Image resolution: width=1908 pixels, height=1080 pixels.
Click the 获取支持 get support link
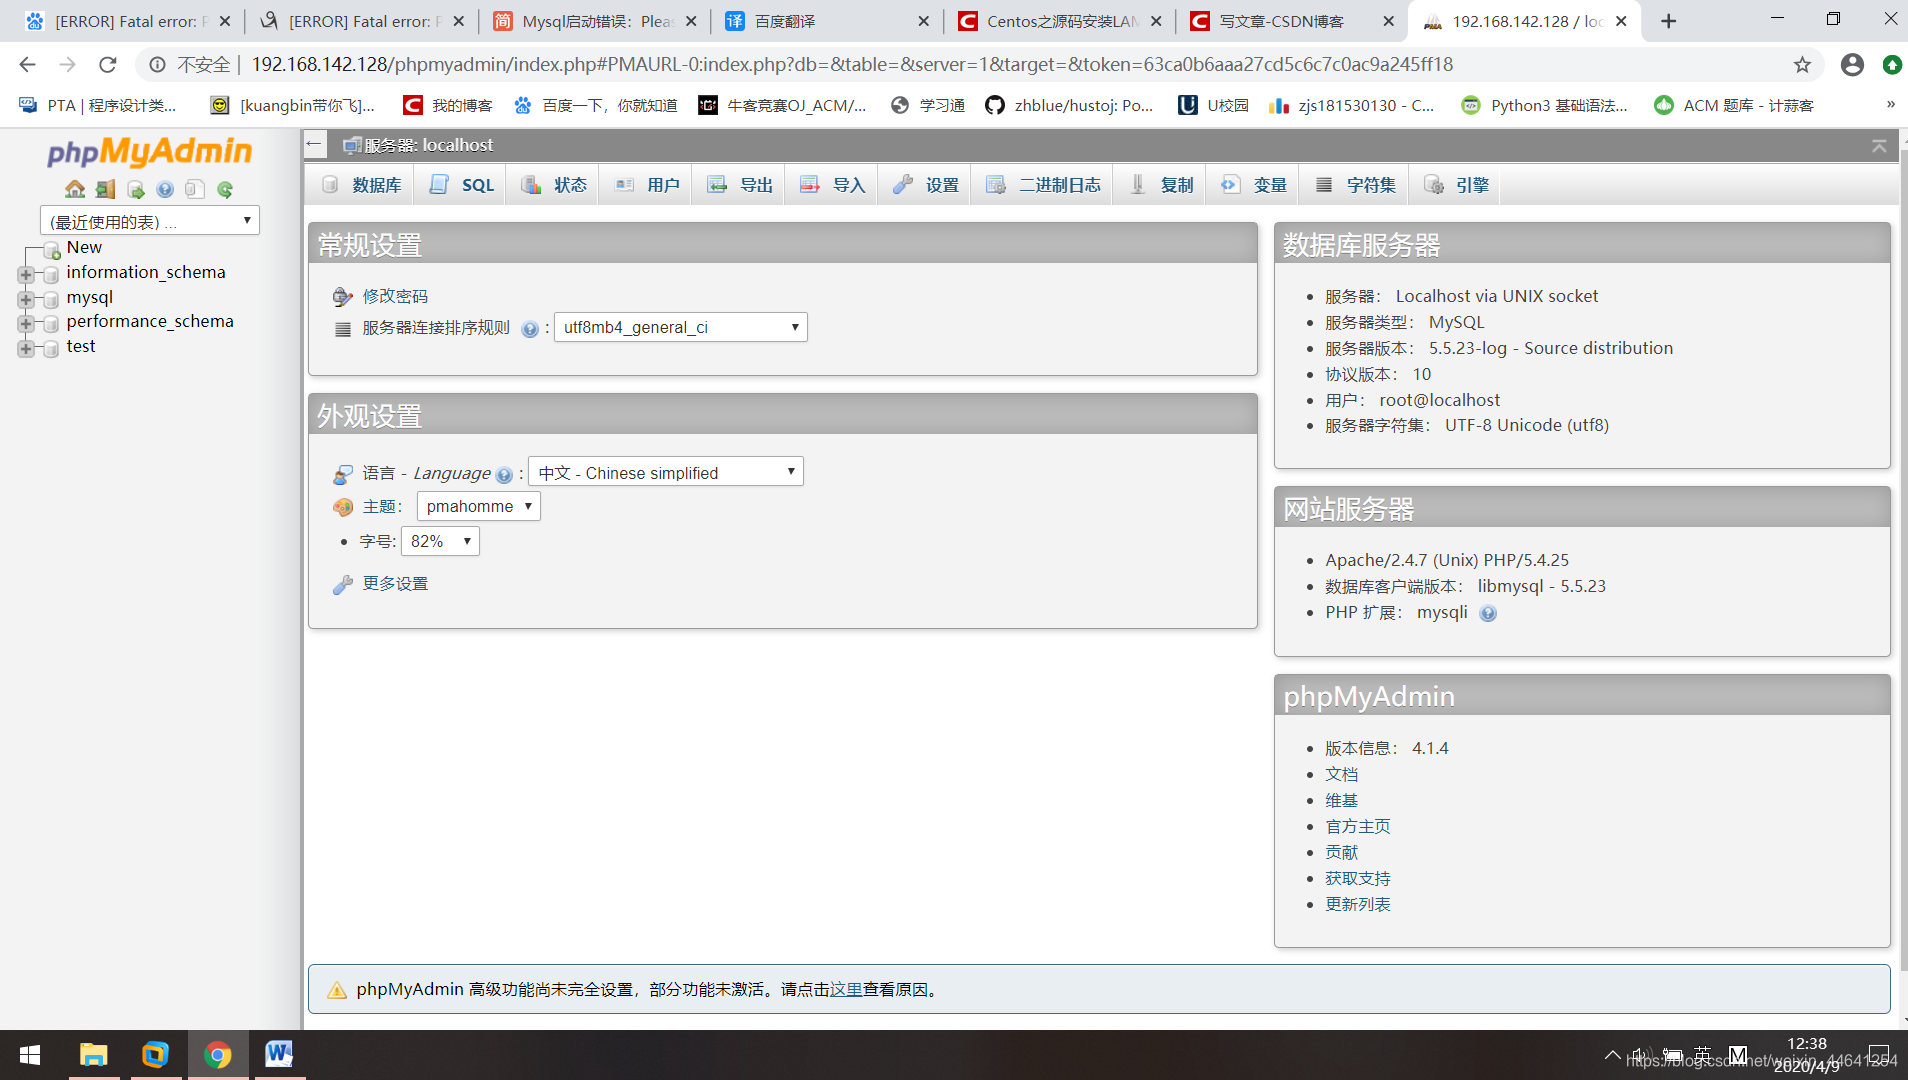point(1357,879)
